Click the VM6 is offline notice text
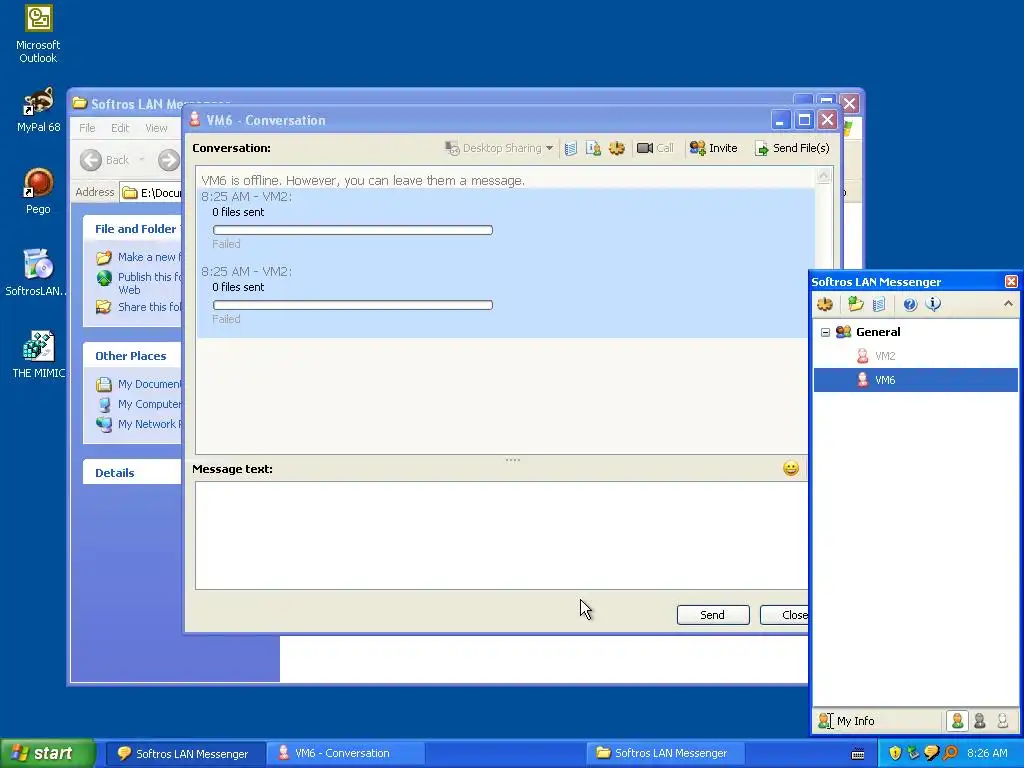The height and width of the screenshot is (768, 1024). tap(362, 180)
